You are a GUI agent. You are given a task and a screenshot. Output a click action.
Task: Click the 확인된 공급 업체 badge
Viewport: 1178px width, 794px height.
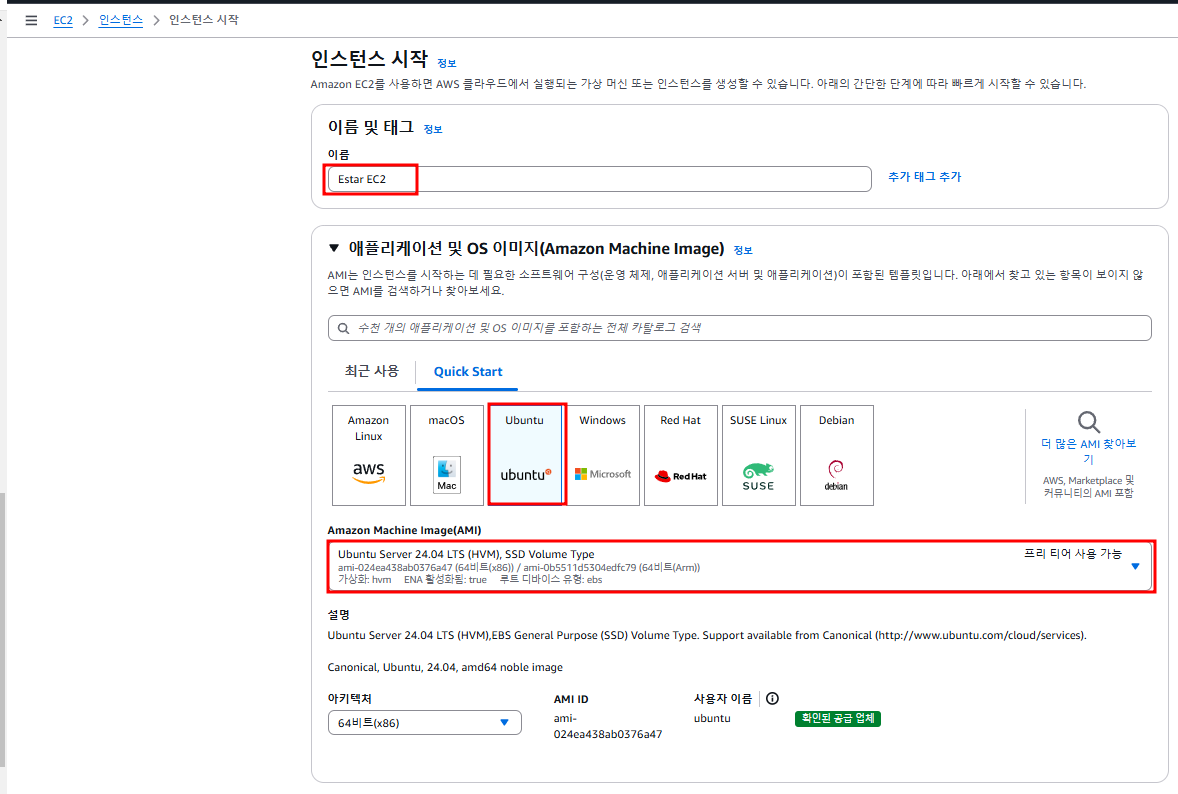click(x=838, y=719)
